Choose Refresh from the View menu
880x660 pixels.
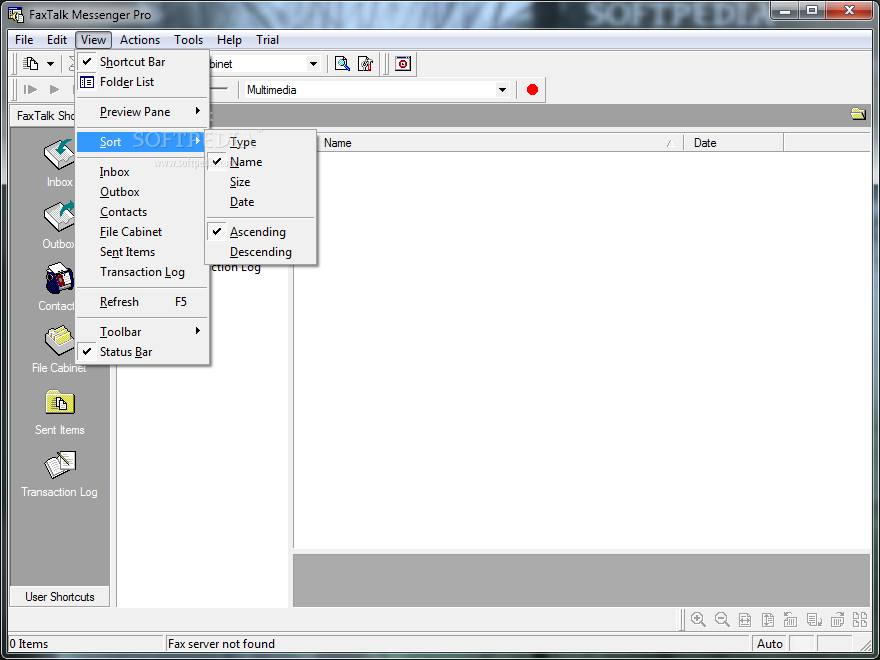coord(143,302)
